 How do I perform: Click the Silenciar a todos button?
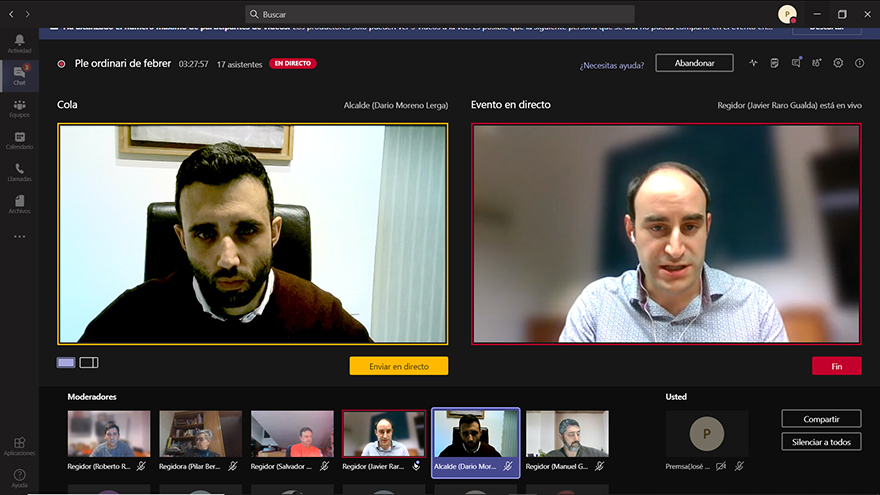point(820,441)
